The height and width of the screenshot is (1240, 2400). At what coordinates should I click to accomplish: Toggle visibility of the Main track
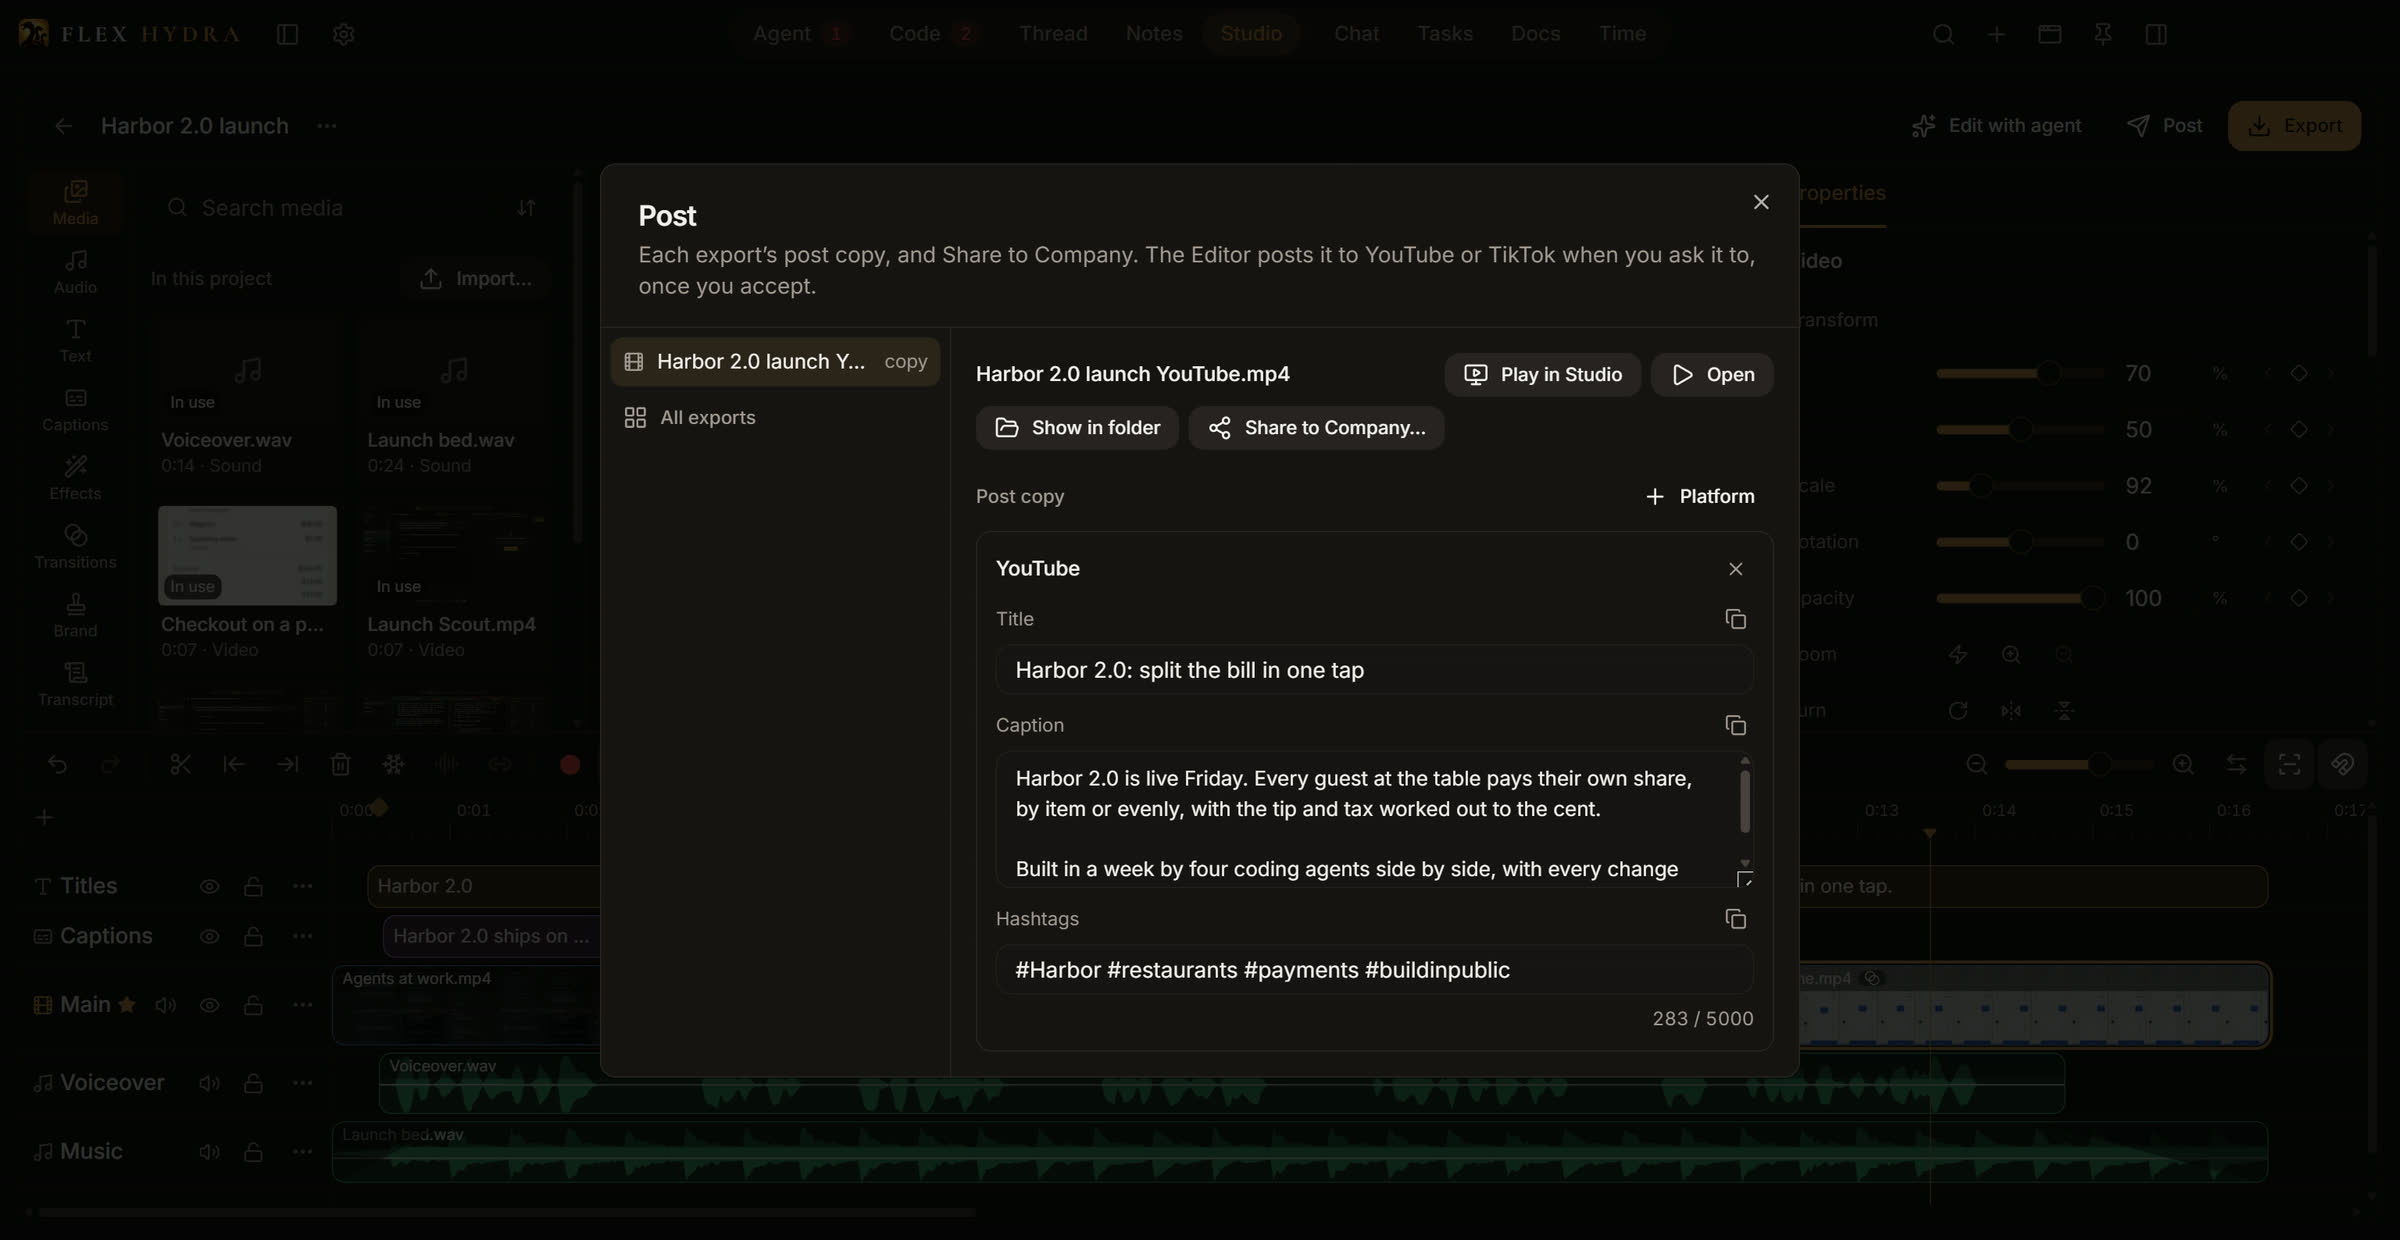(x=209, y=1005)
